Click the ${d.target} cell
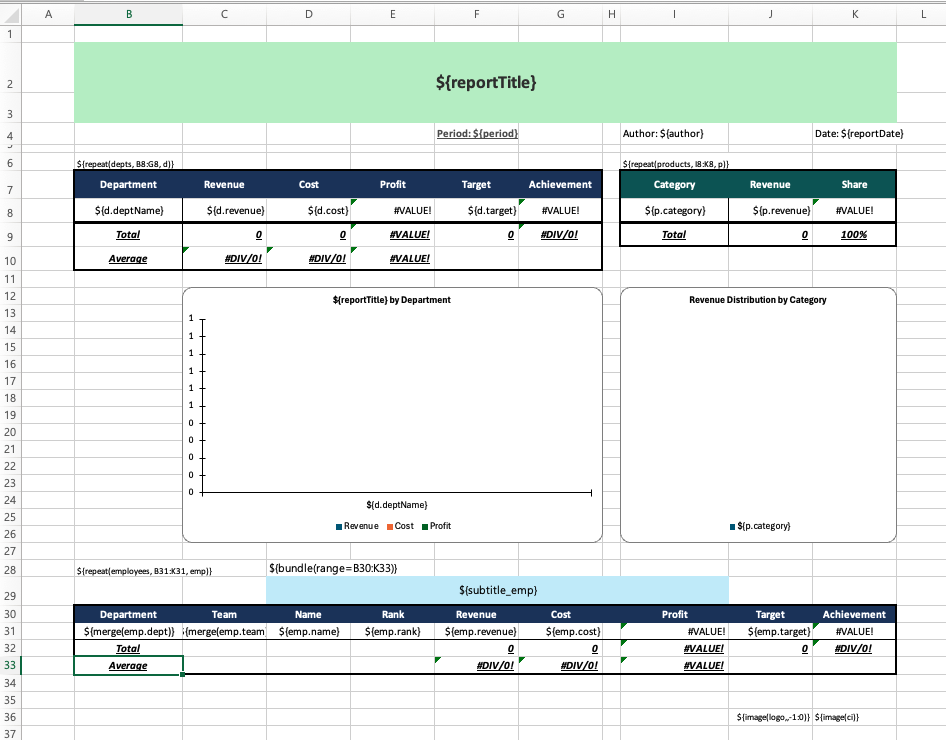The height and width of the screenshot is (740, 946). point(477,210)
